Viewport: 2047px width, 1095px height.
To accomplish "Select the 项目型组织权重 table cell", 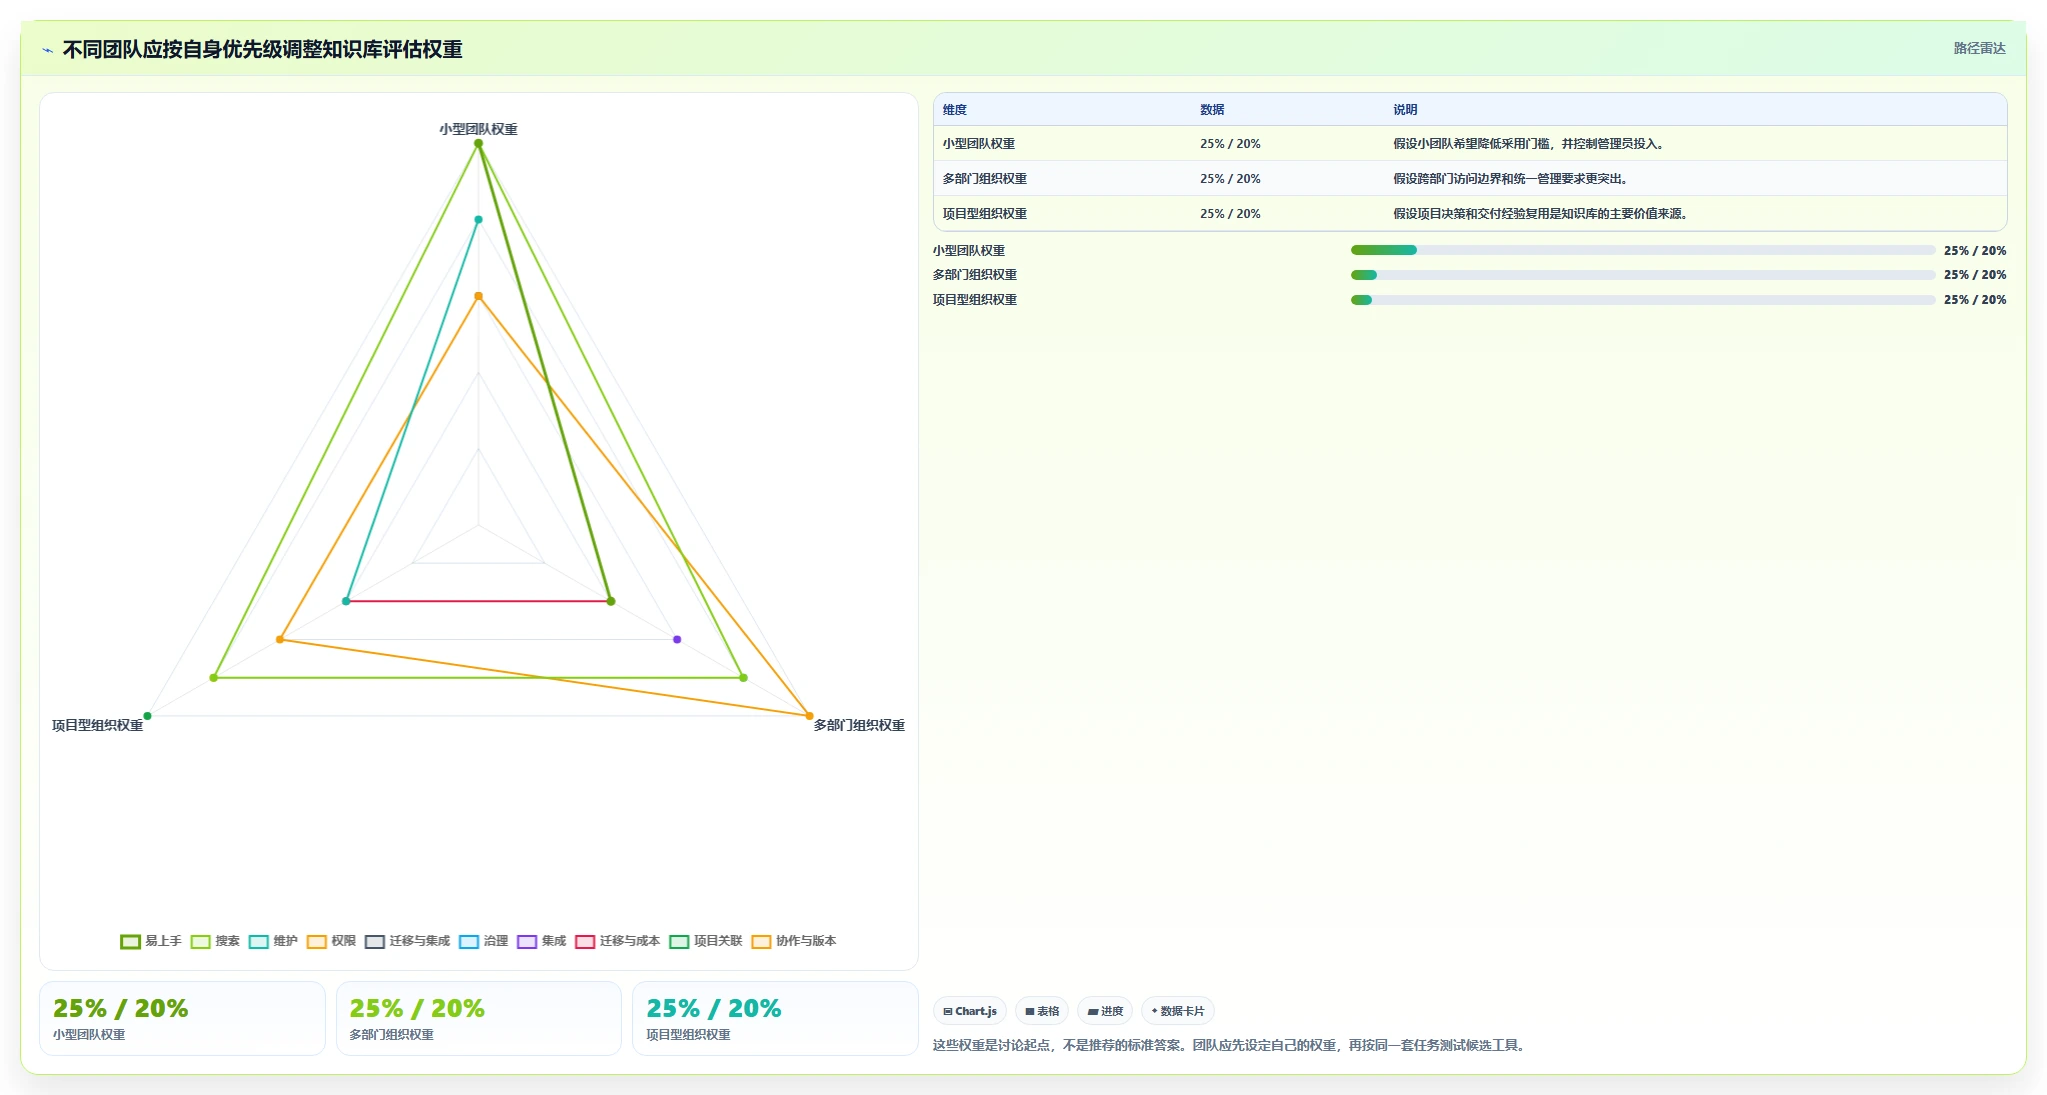I will point(984,214).
